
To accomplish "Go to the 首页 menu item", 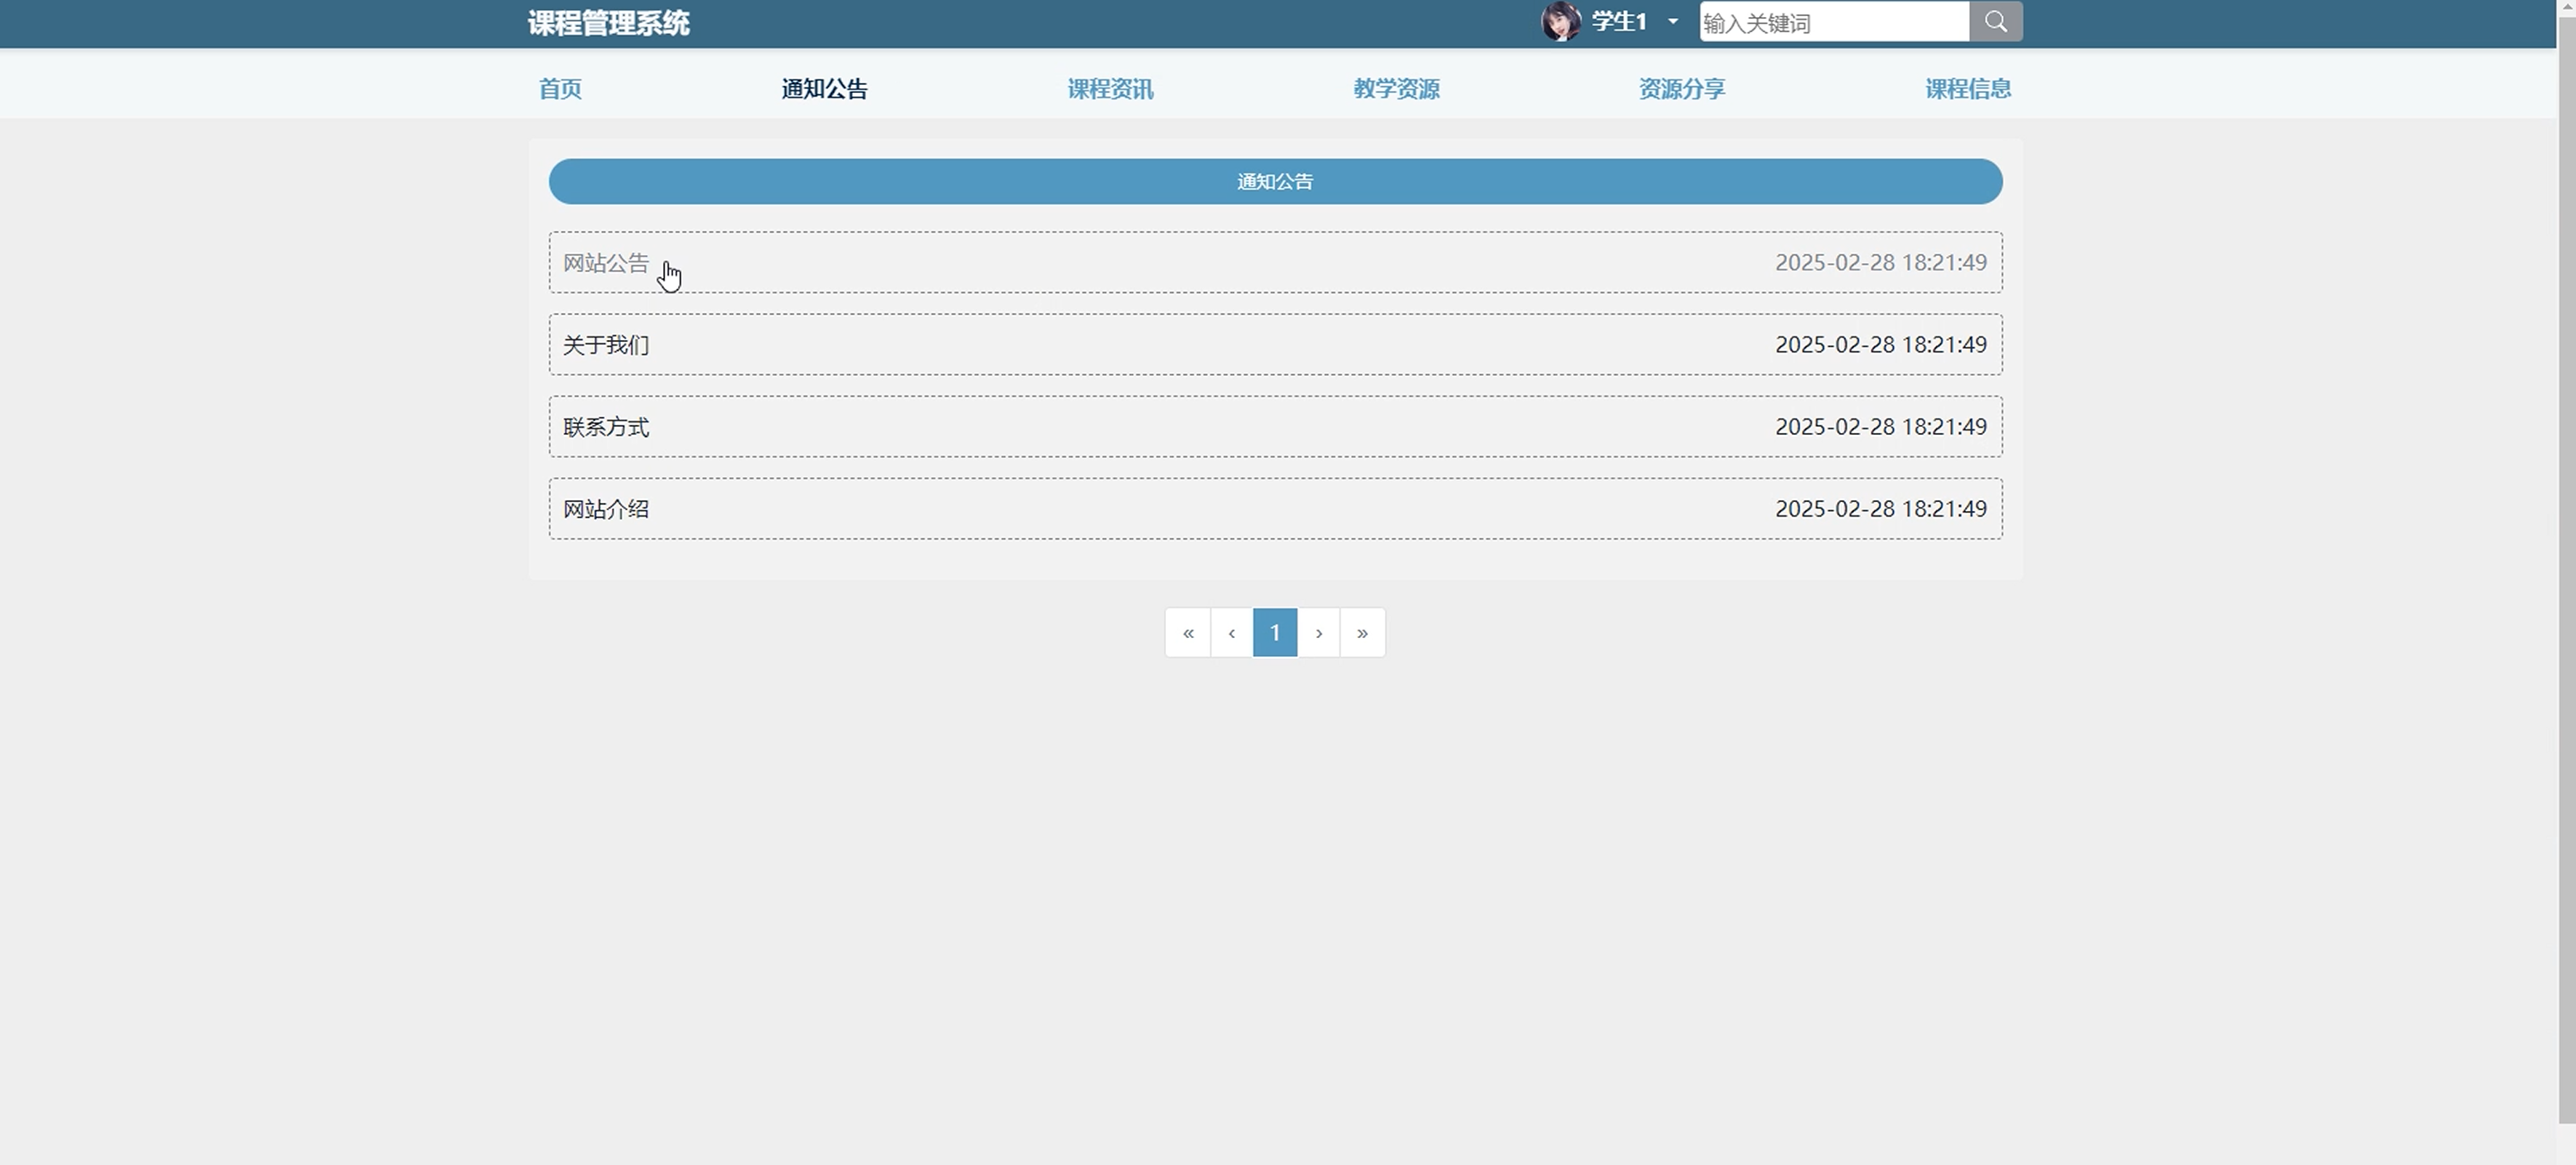I will 560,89.
